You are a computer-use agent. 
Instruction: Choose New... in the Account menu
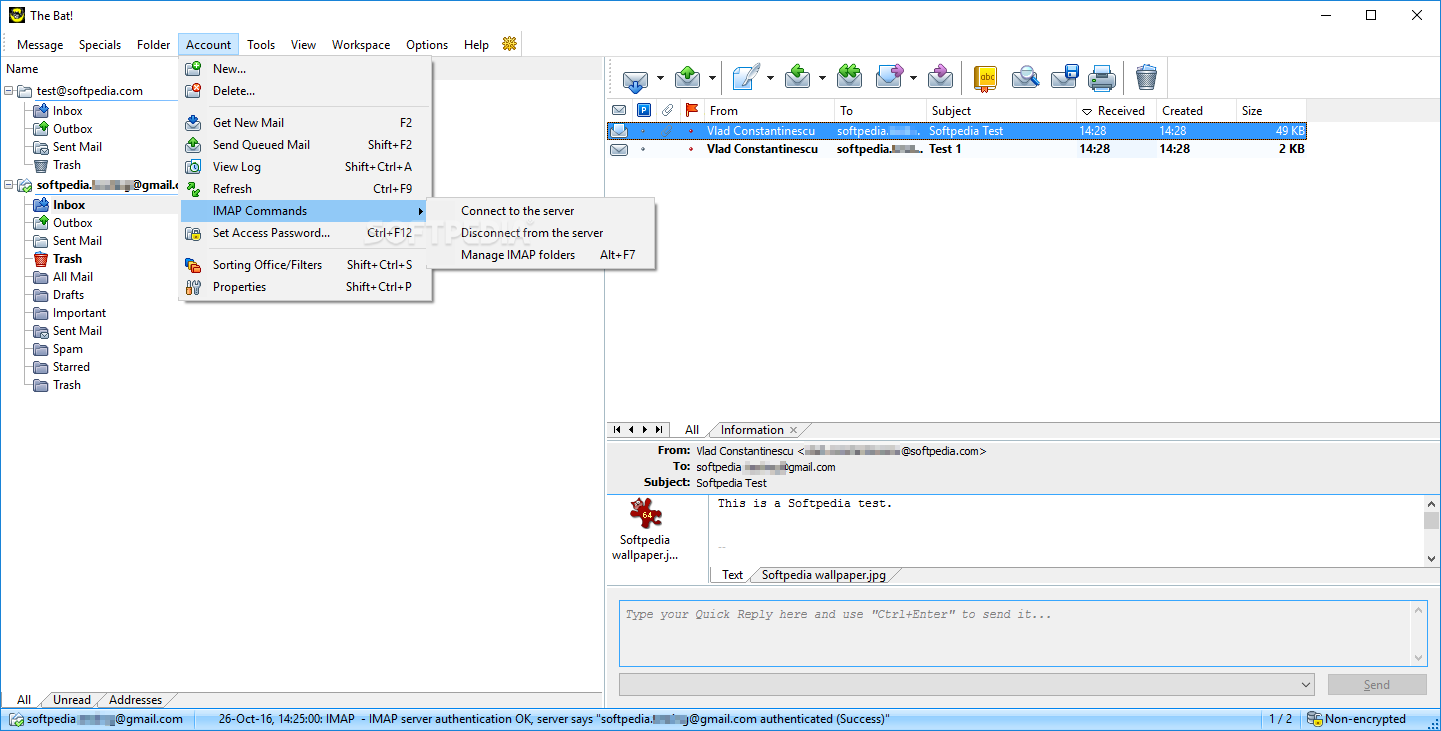(x=304, y=69)
